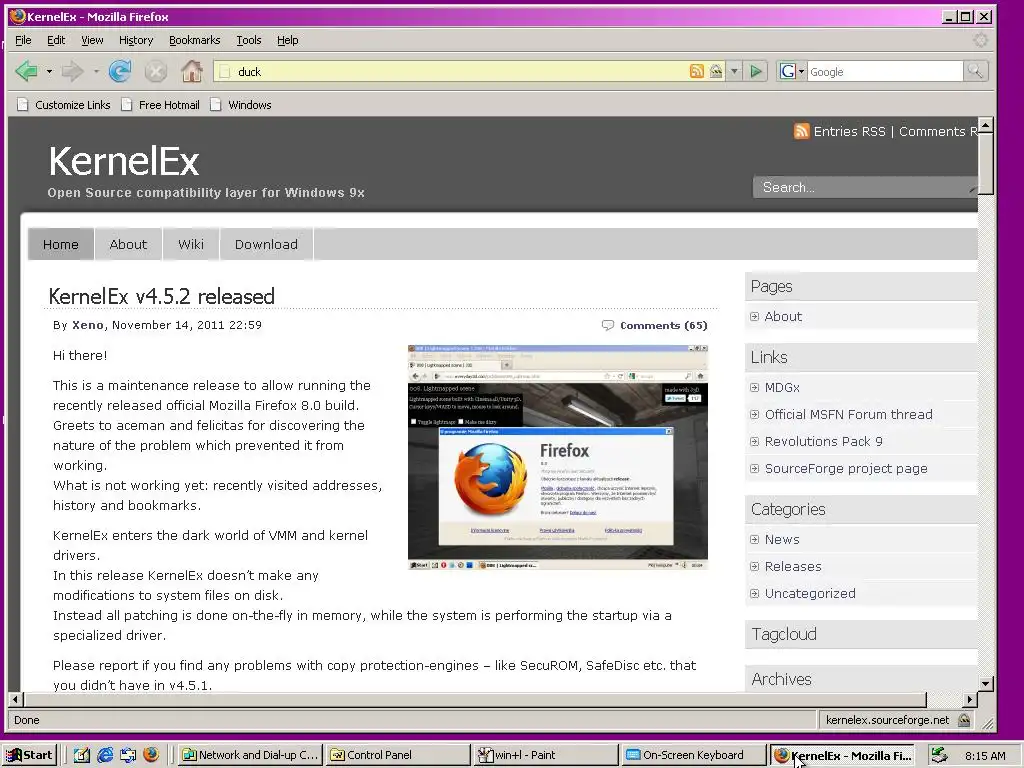The width and height of the screenshot is (1024, 768).
Task: Open the address bar history dropdown
Action: coord(734,71)
